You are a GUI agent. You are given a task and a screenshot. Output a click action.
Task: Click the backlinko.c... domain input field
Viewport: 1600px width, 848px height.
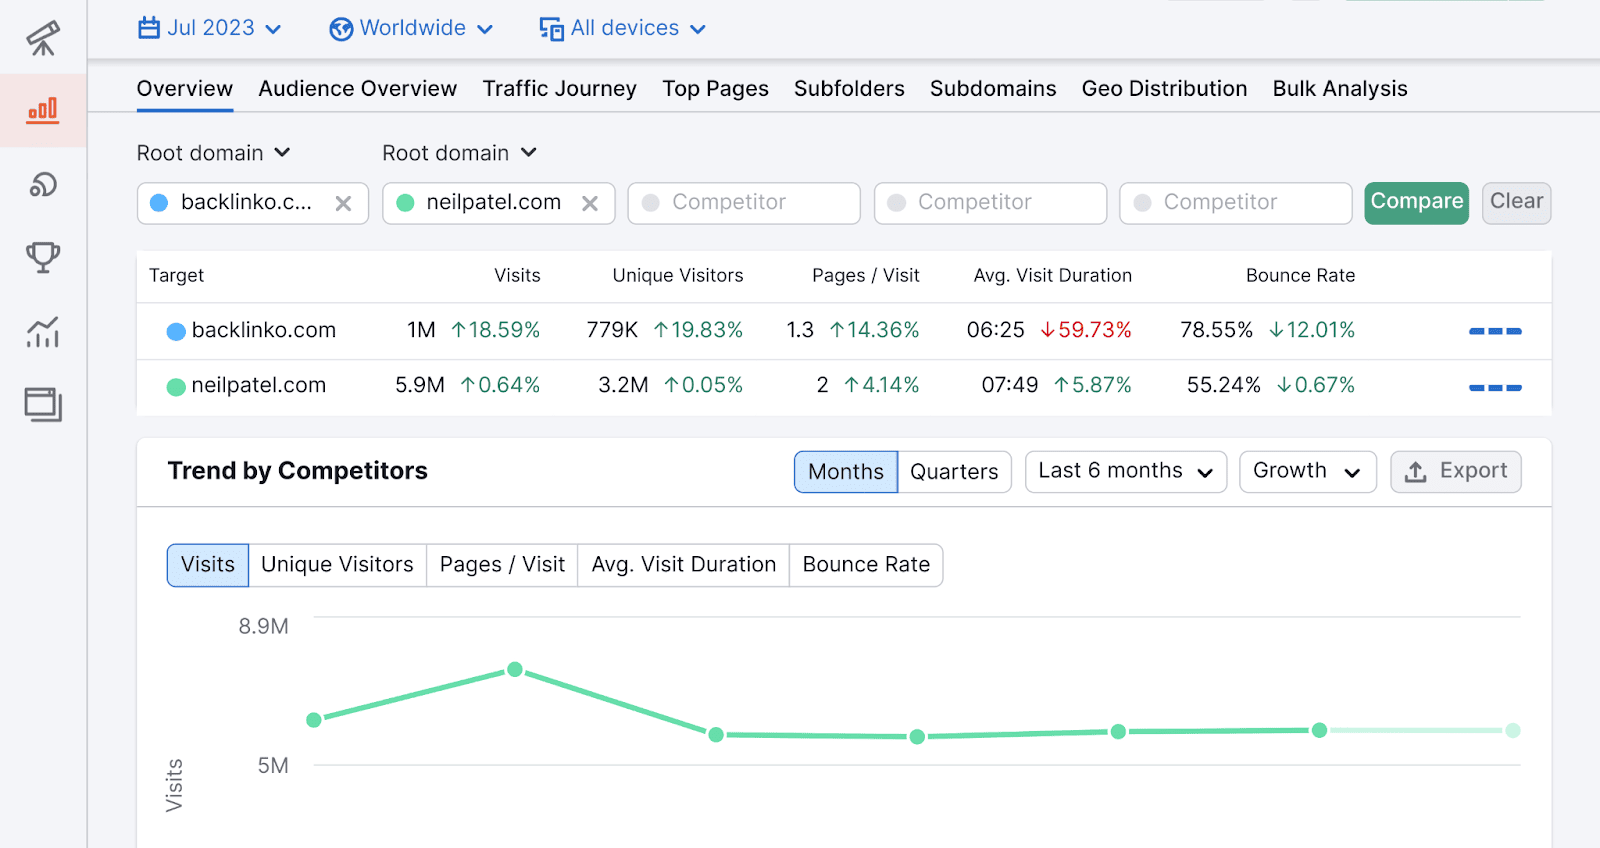(x=253, y=203)
